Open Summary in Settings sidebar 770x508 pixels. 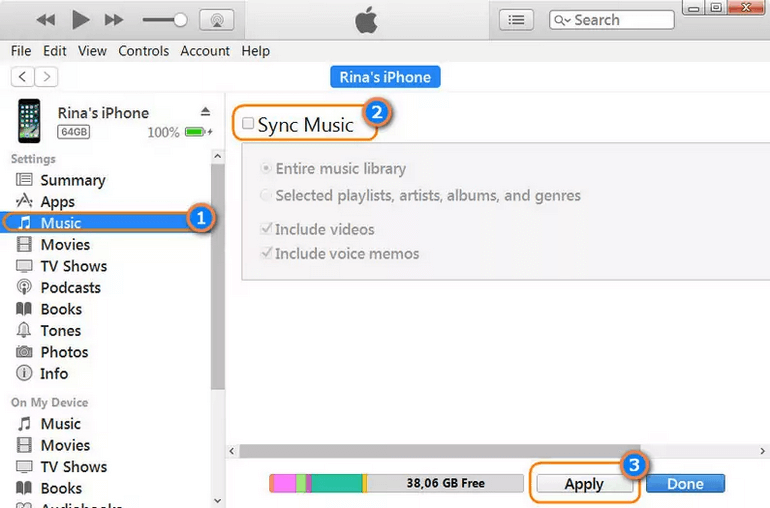pyautogui.click(x=73, y=180)
